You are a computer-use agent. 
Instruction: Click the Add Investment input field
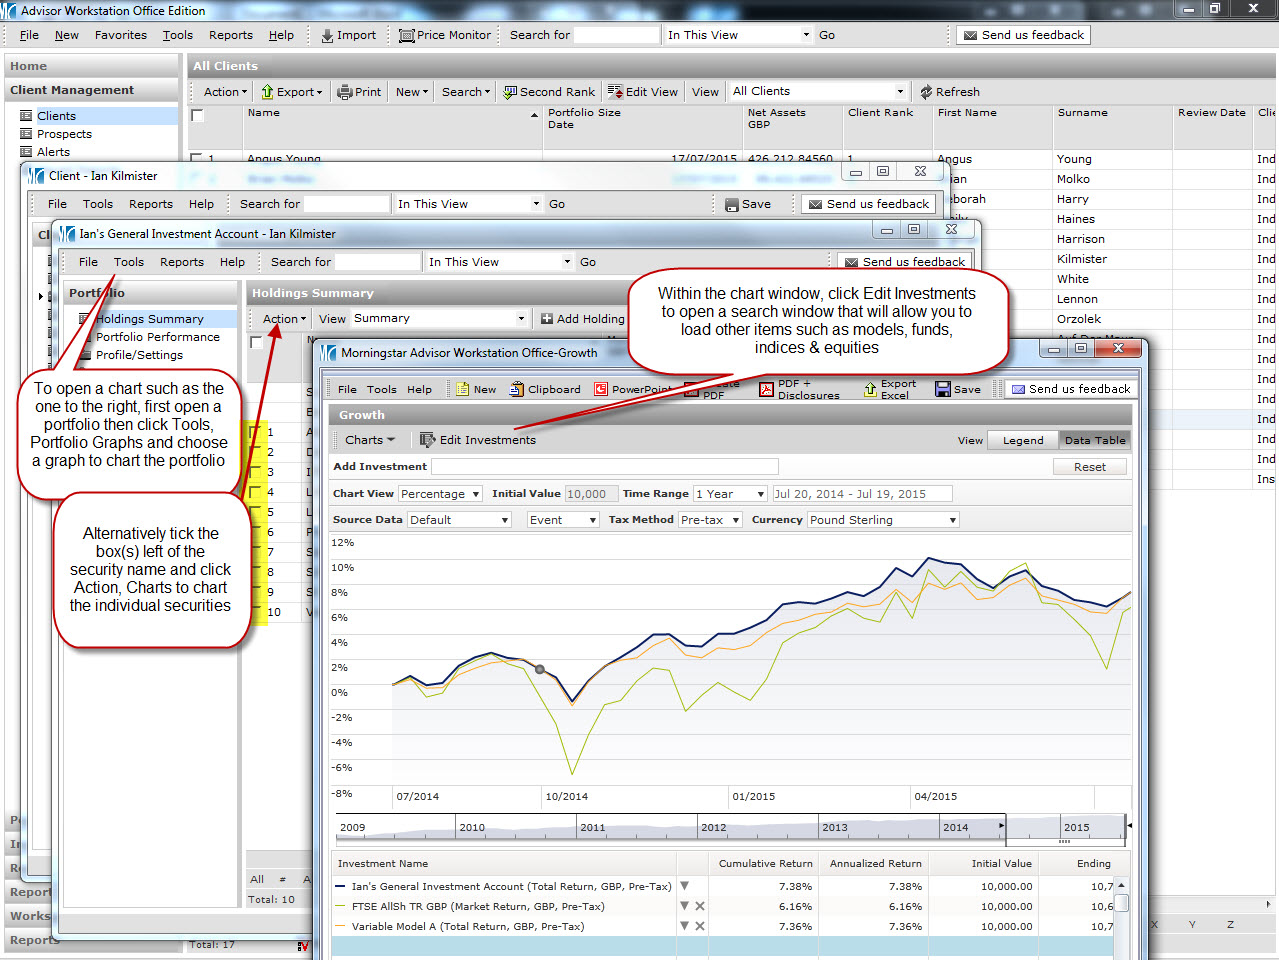[604, 467]
